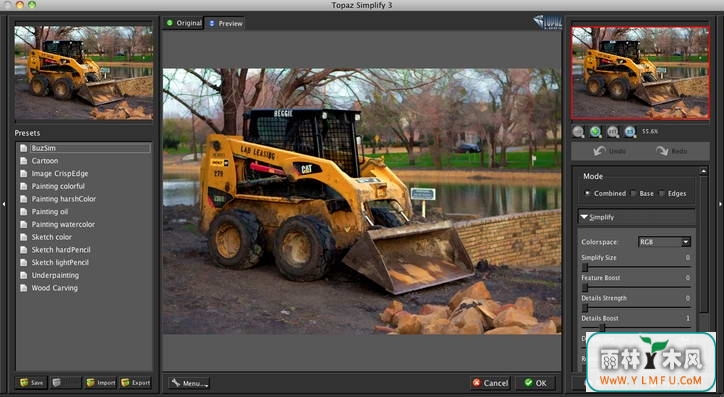The image size is (724, 397).
Task: Click the green zoom icon
Action: click(595, 132)
